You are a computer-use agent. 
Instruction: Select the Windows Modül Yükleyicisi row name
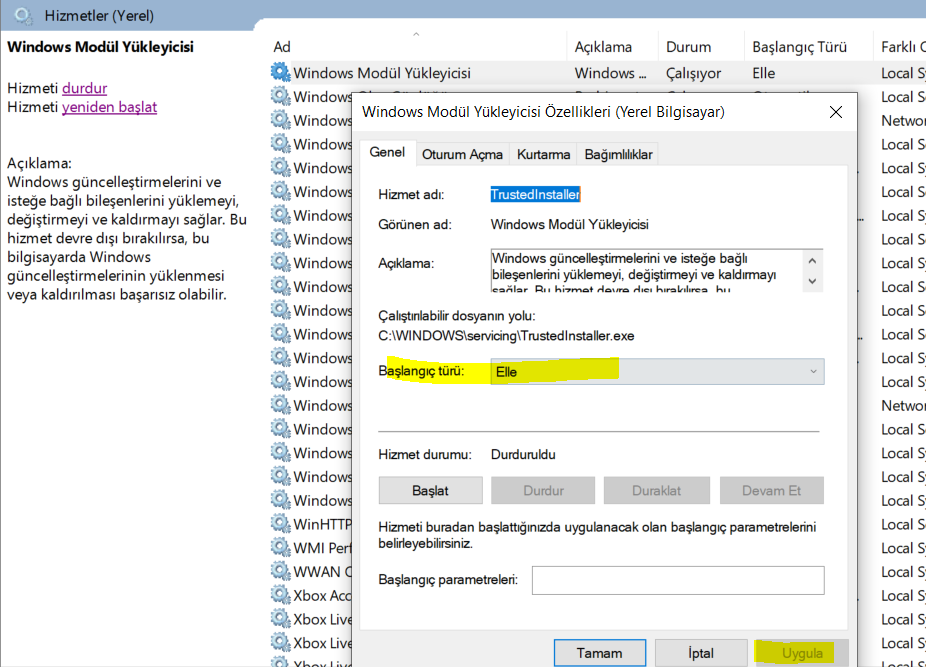coord(382,73)
